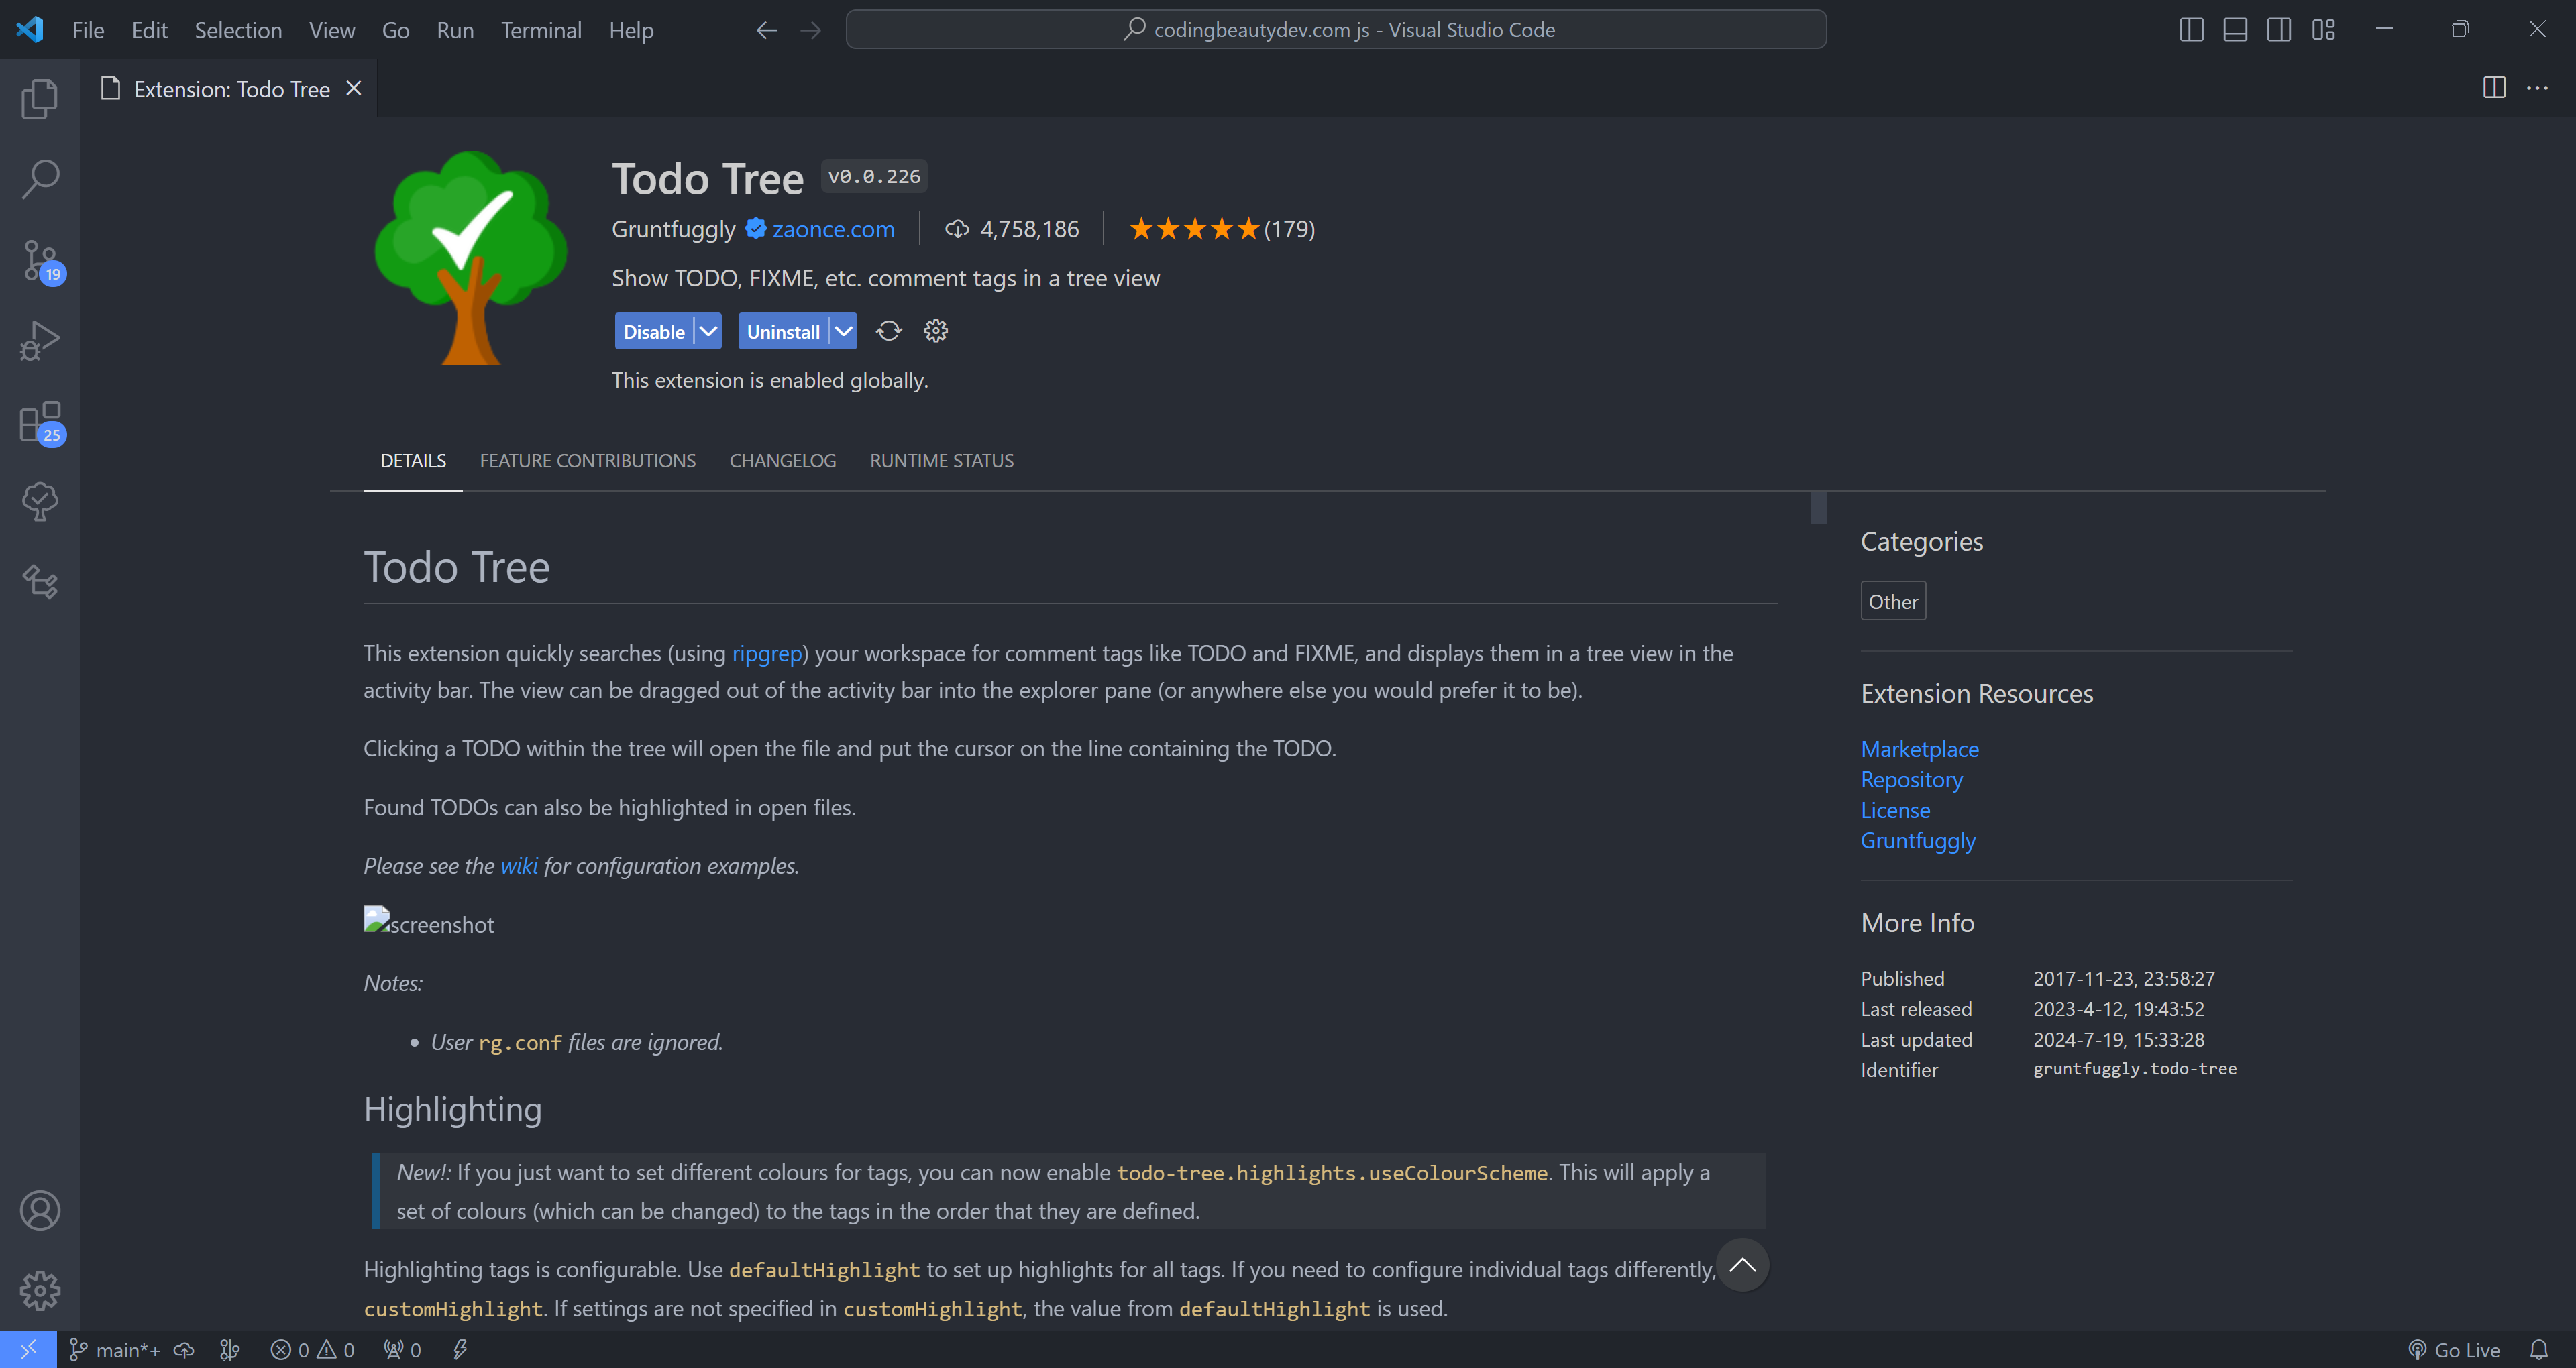Open the Repository link

(1912, 779)
